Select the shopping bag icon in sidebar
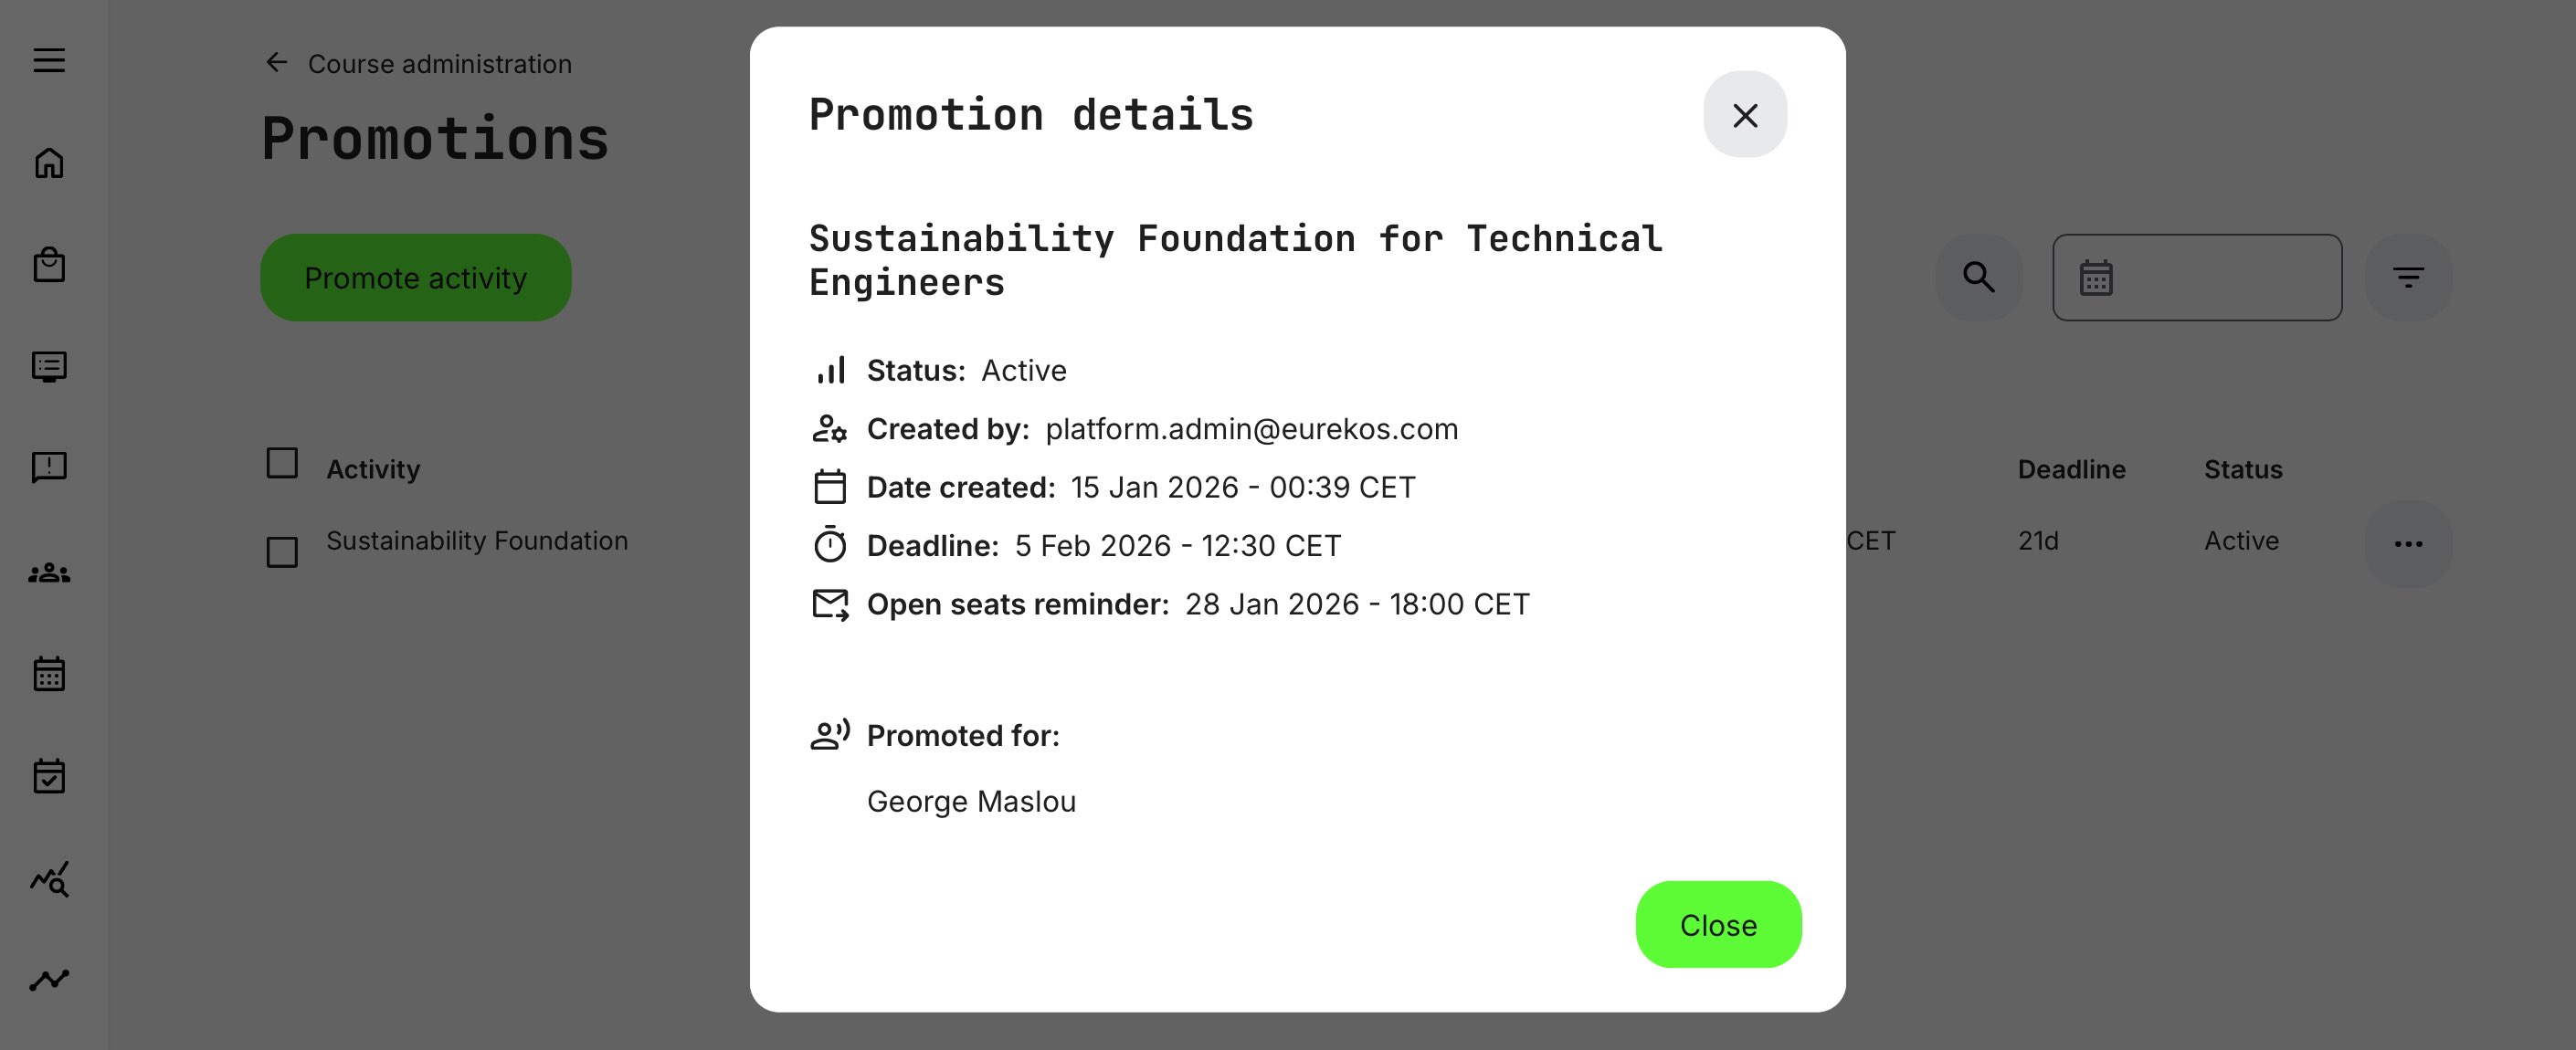The image size is (2576, 1050). pos(48,265)
